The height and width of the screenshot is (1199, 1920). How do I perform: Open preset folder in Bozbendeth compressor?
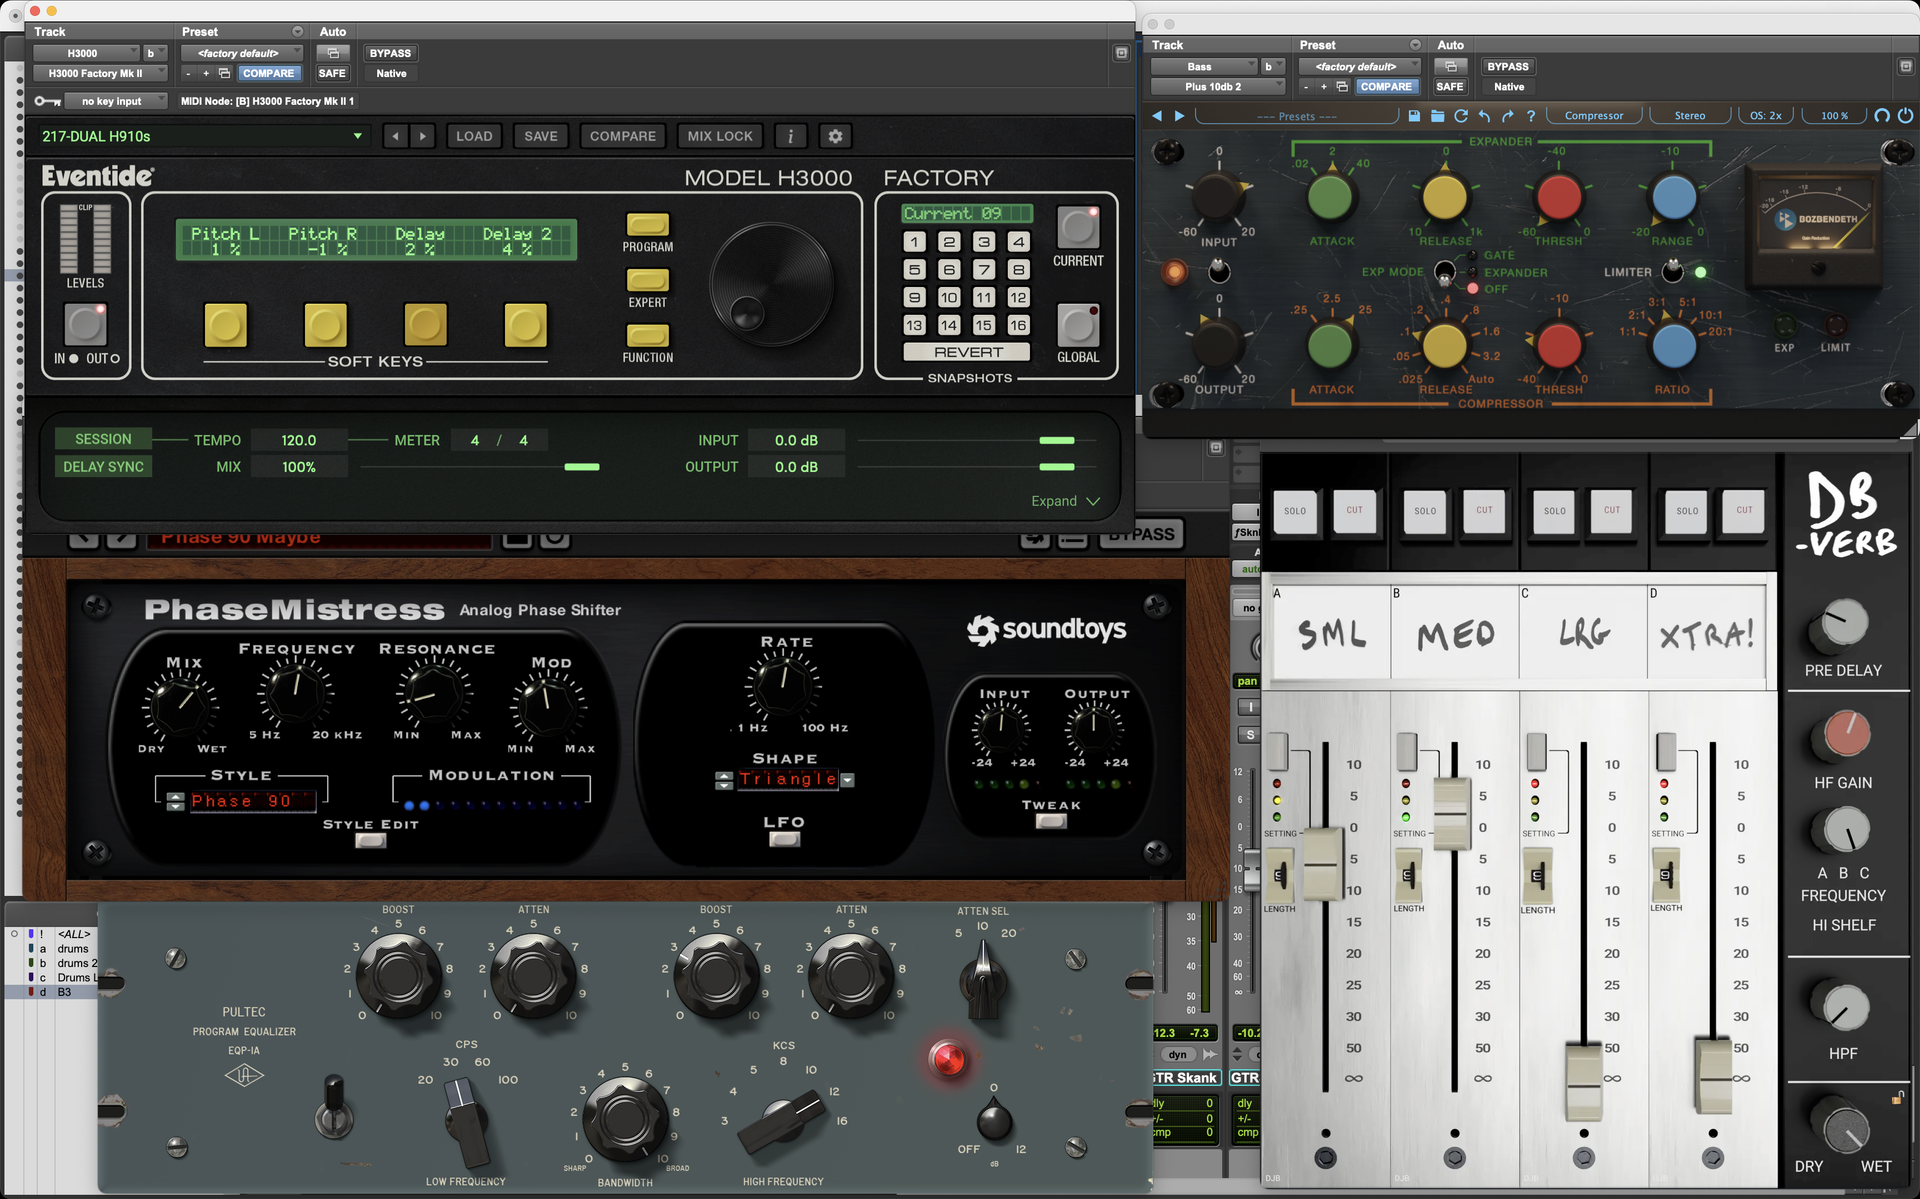pyautogui.click(x=1437, y=116)
